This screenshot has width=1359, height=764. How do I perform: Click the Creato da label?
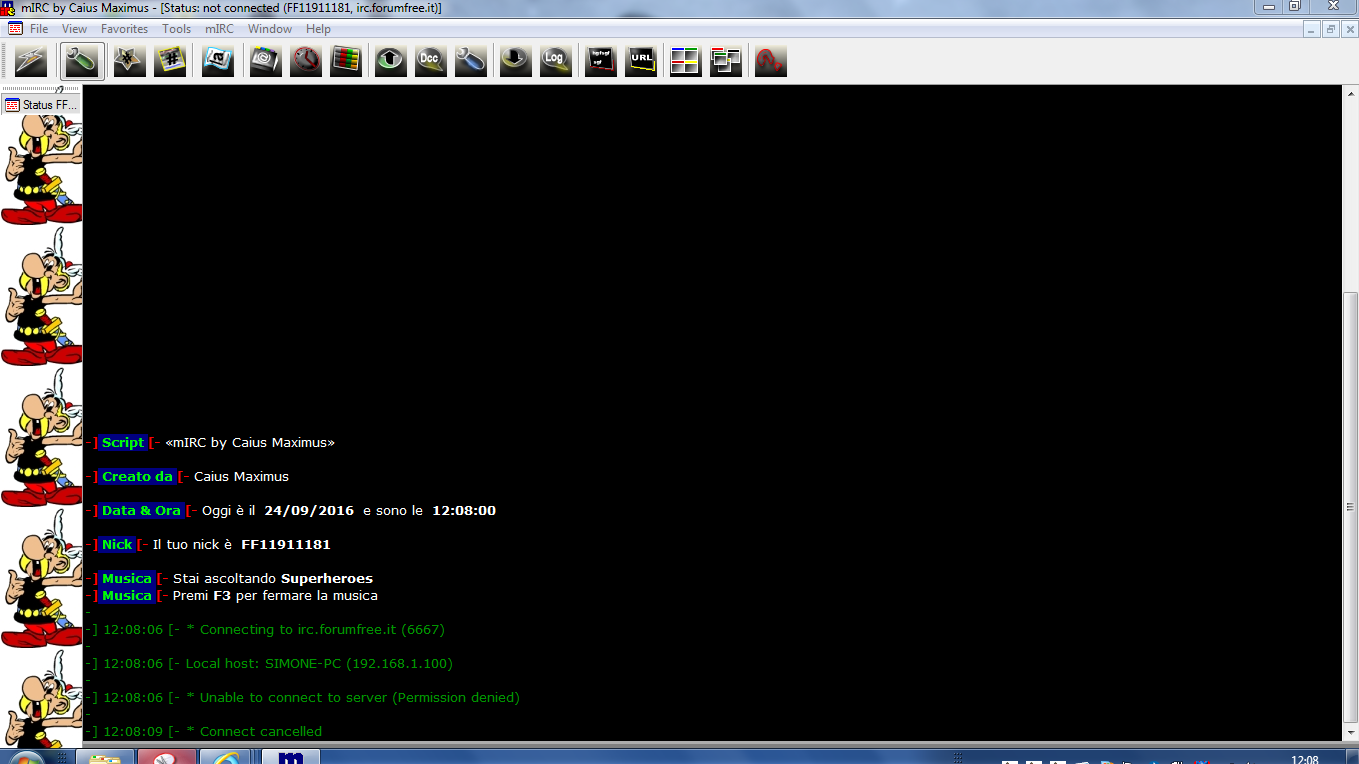[137, 476]
